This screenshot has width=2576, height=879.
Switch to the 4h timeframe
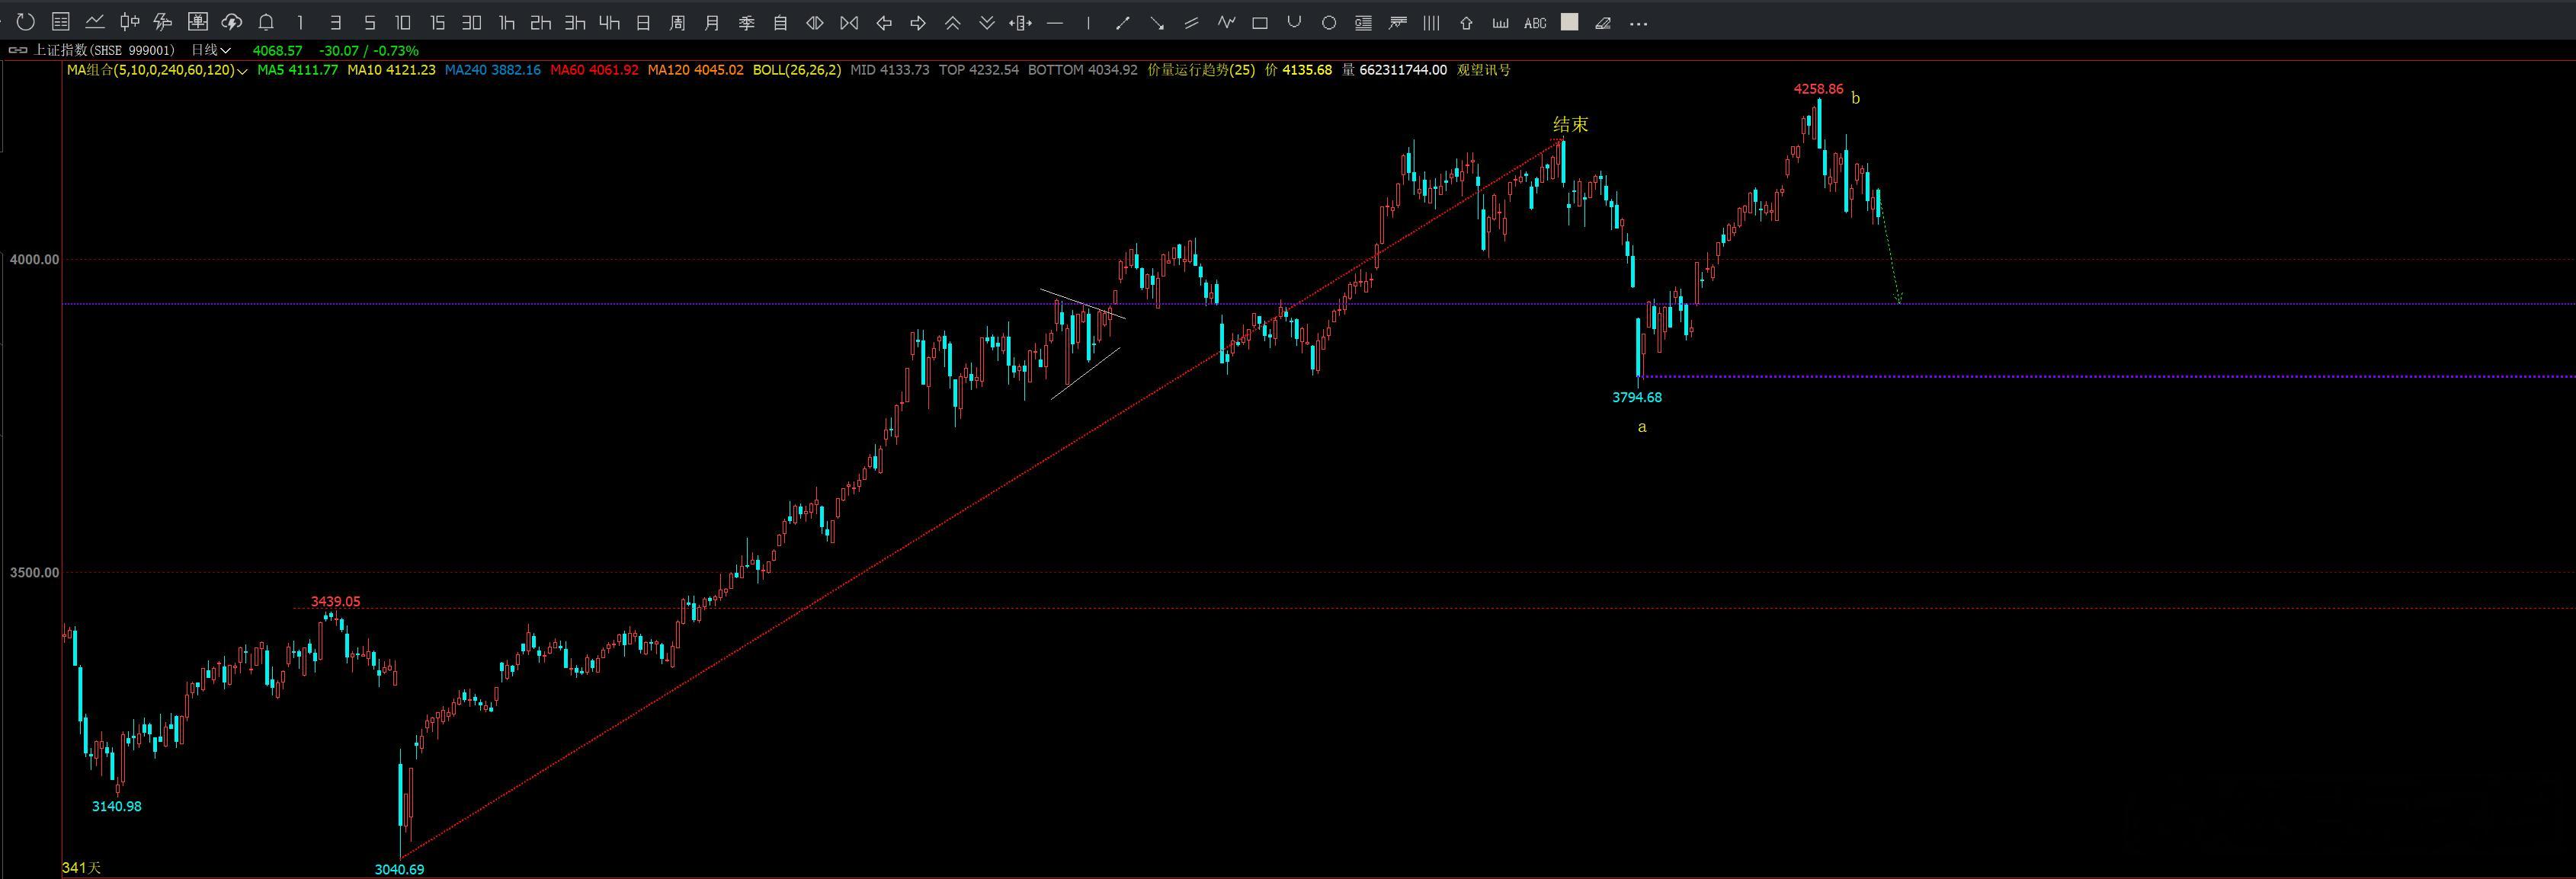coord(609,22)
